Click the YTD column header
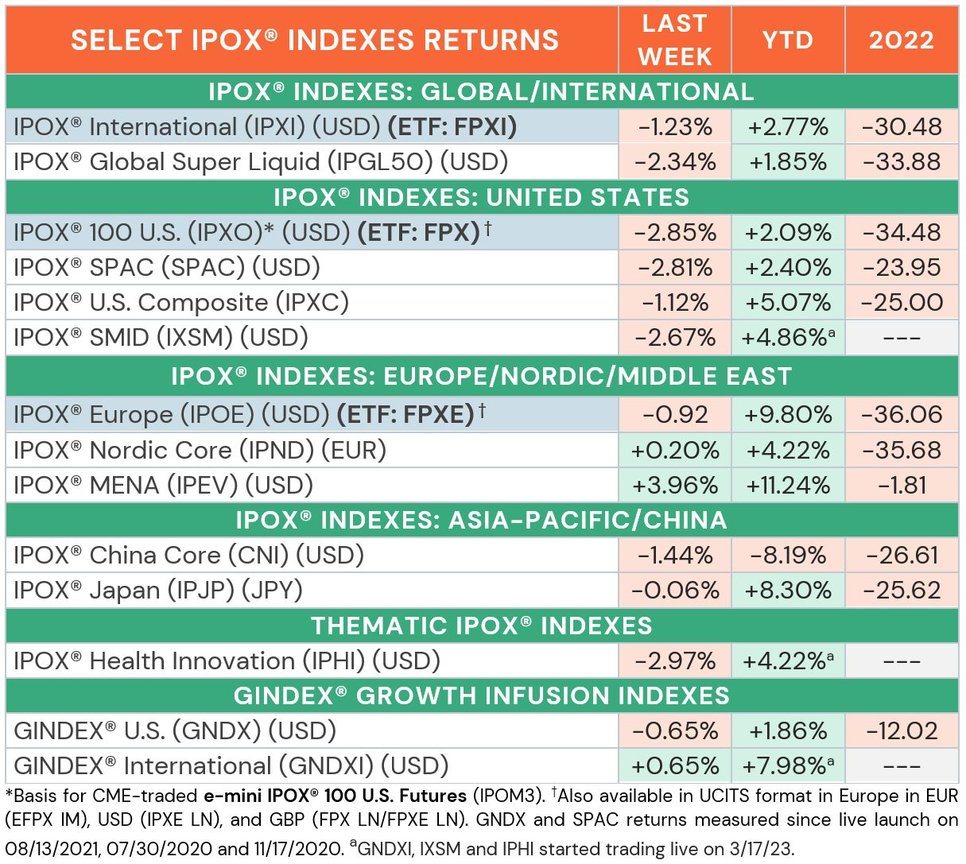Image resolution: width=966 pixels, height=864 pixels. click(x=787, y=39)
